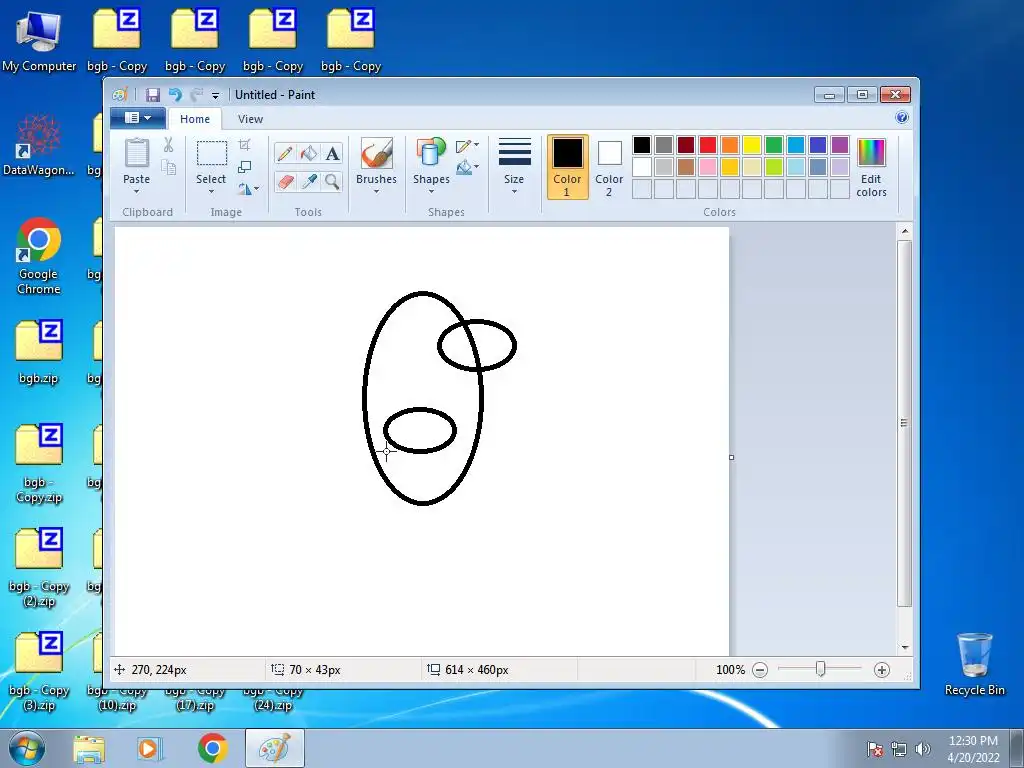Image resolution: width=1024 pixels, height=768 pixels.
Task: Pick the dark red color swatch
Action: click(x=686, y=145)
